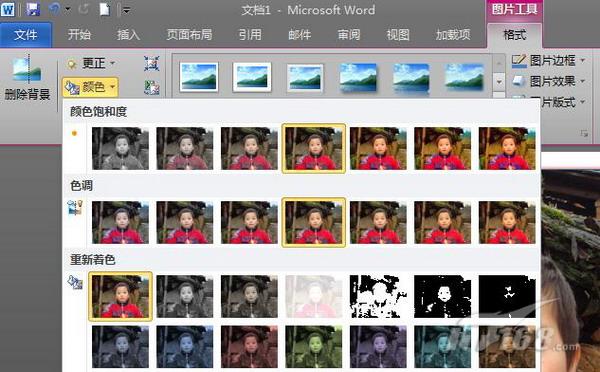Switch to the 视图 ribbon tab
Viewport: 600px width, 372px height.
pyautogui.click(x=398, y=35)
